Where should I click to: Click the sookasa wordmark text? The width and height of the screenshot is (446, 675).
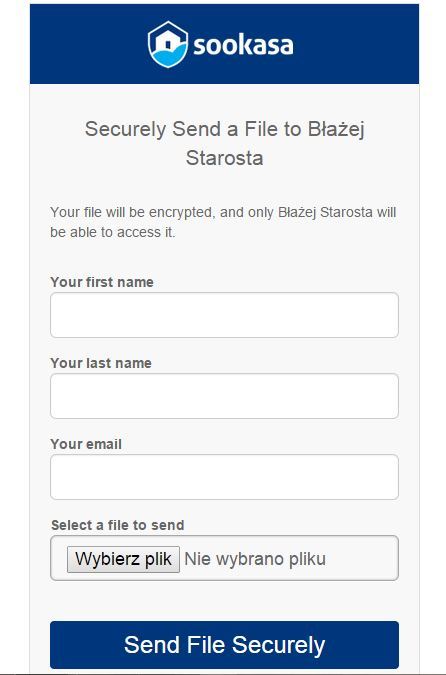coord(243,45)
